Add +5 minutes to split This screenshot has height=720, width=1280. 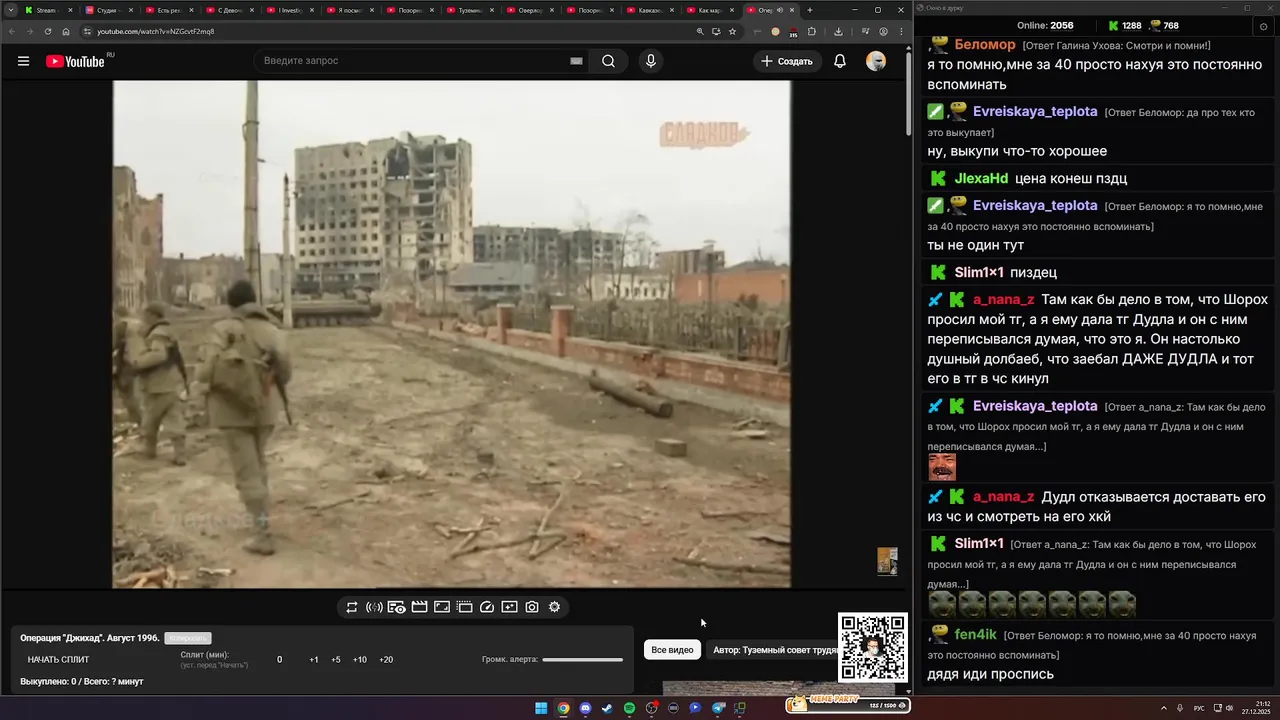pos(336,660)
